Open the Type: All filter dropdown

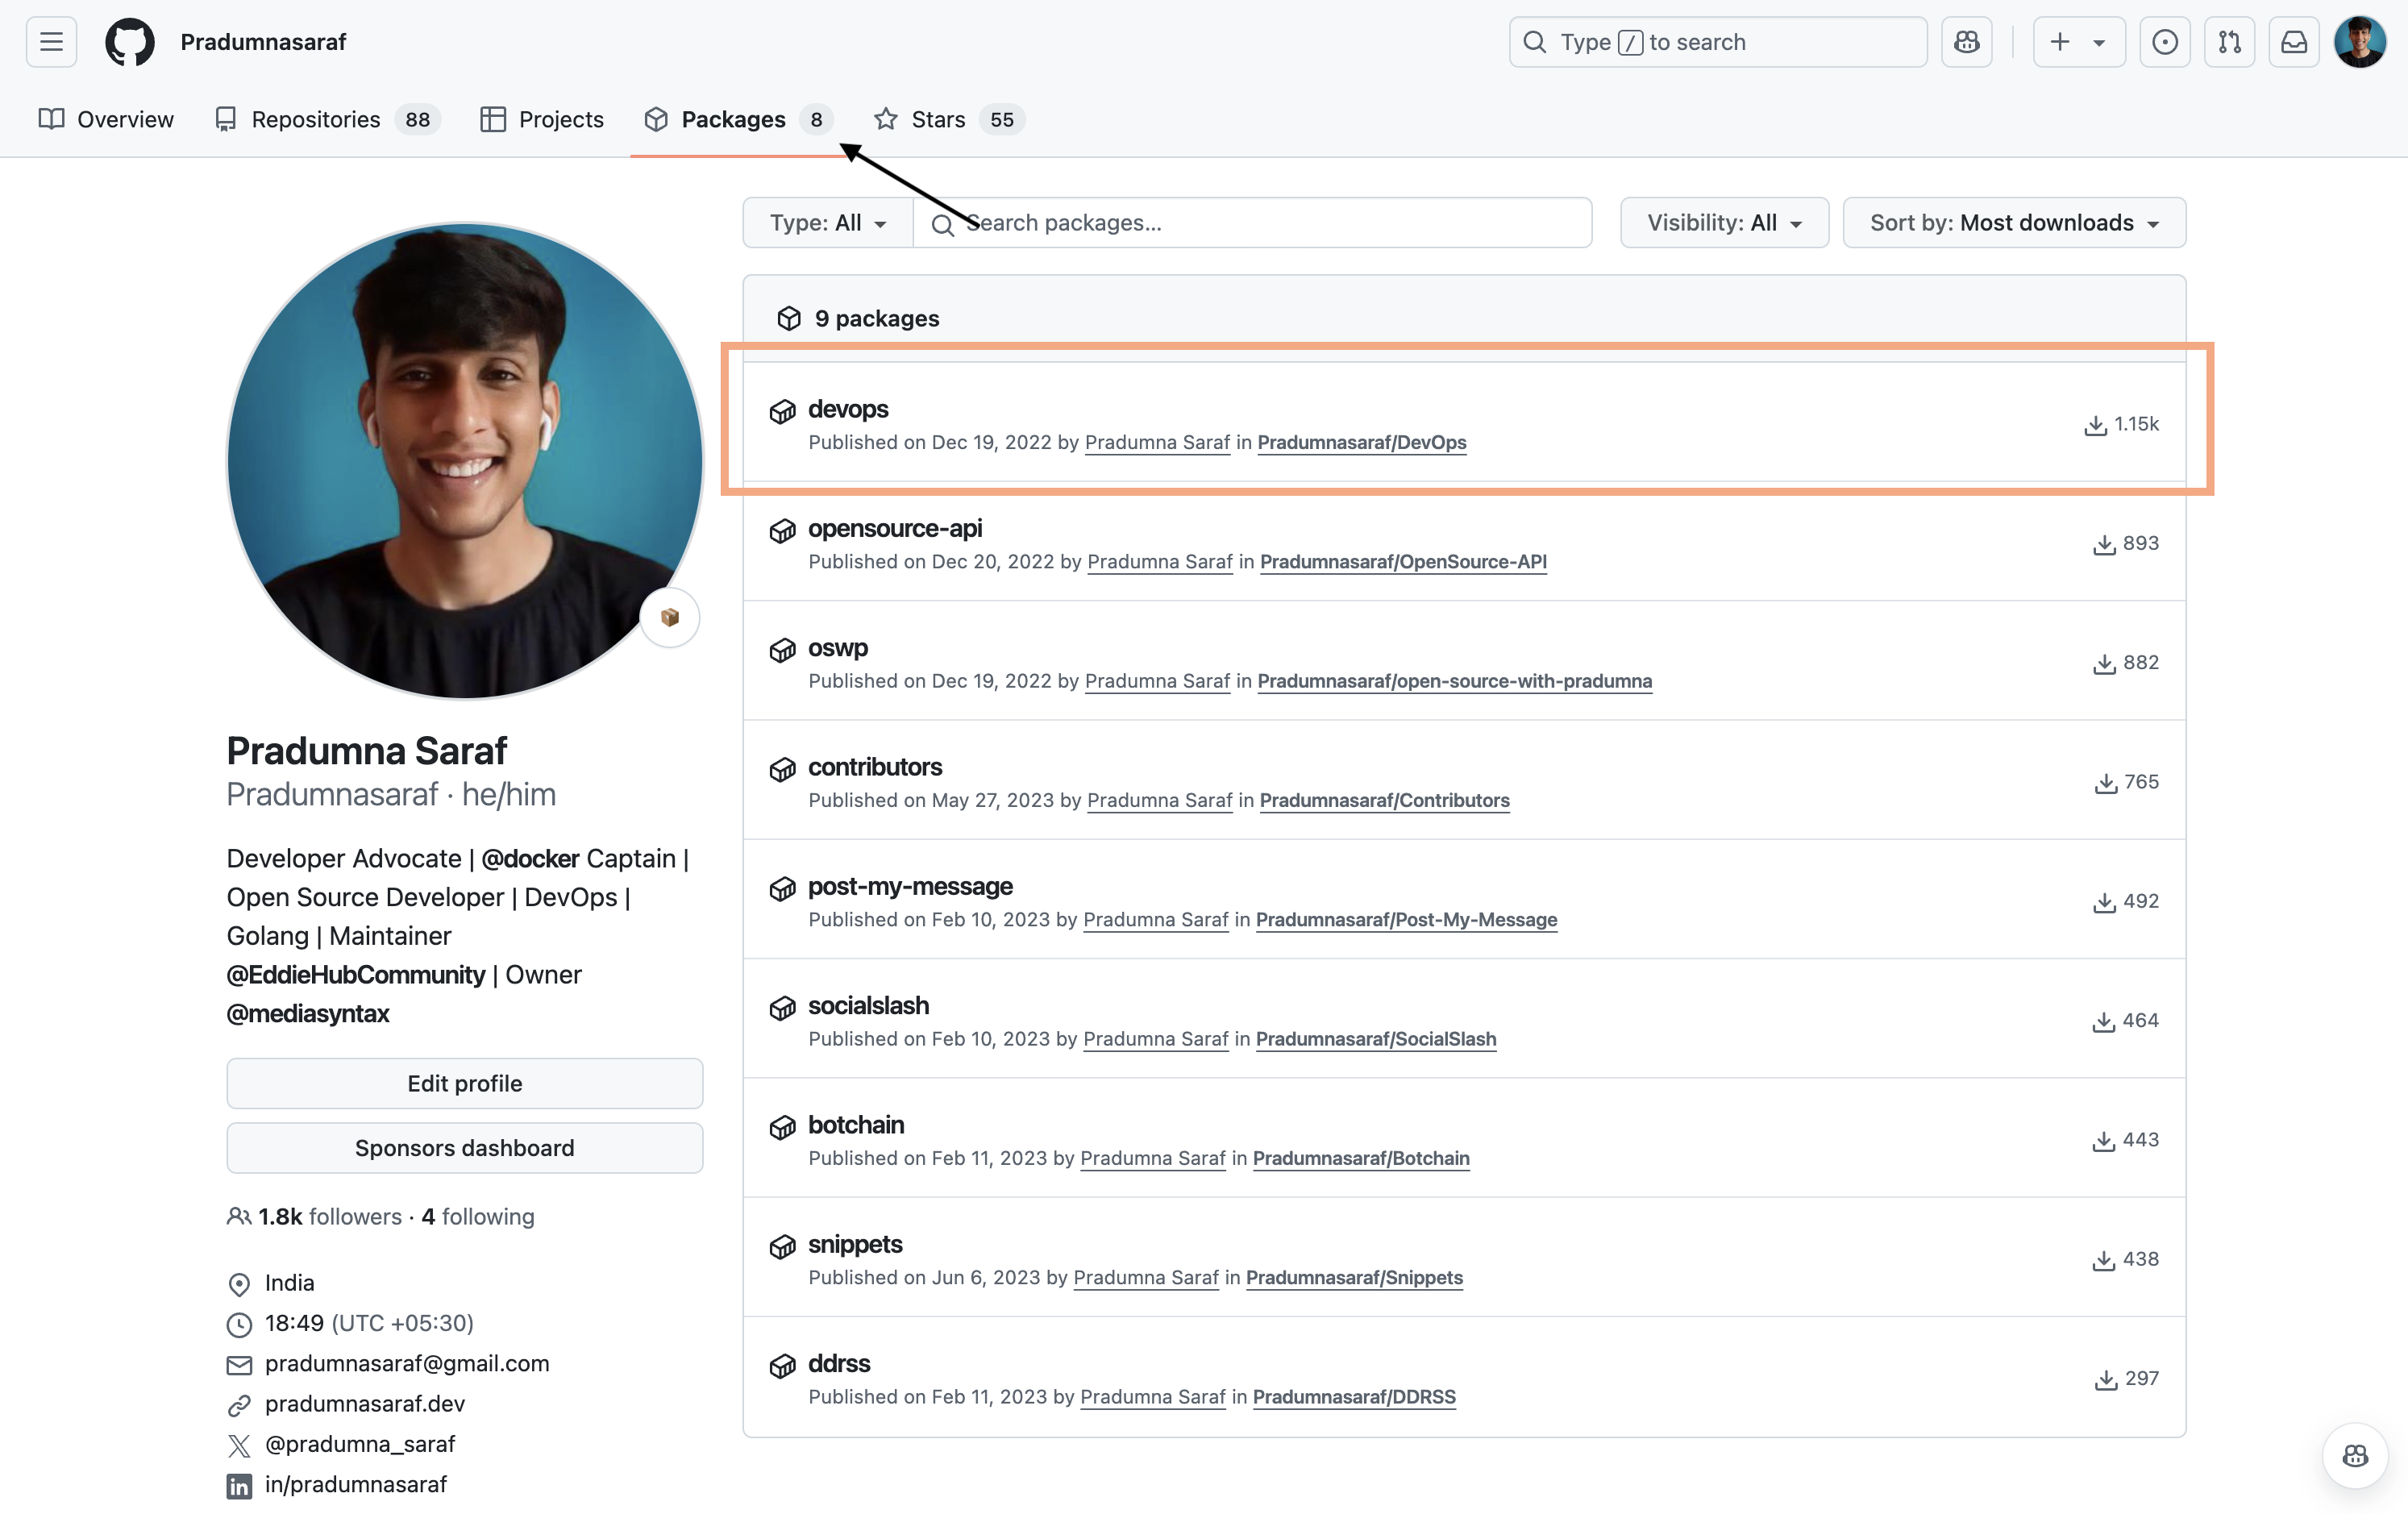point(827,222)
